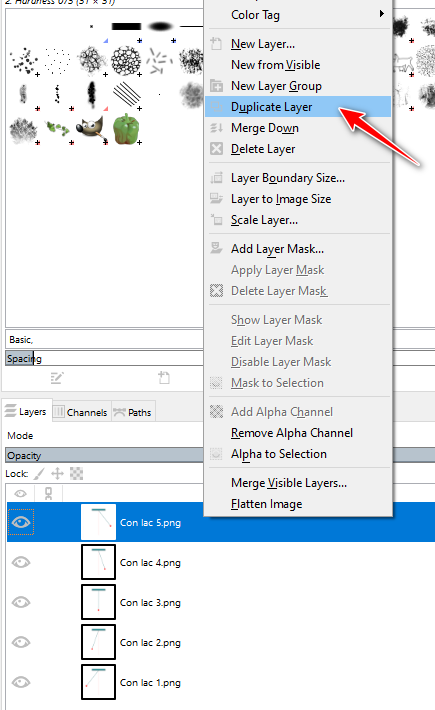Click the Layer Boundary Size icon
This screenshot has height=710, width=435.
(x=216, y=178)
